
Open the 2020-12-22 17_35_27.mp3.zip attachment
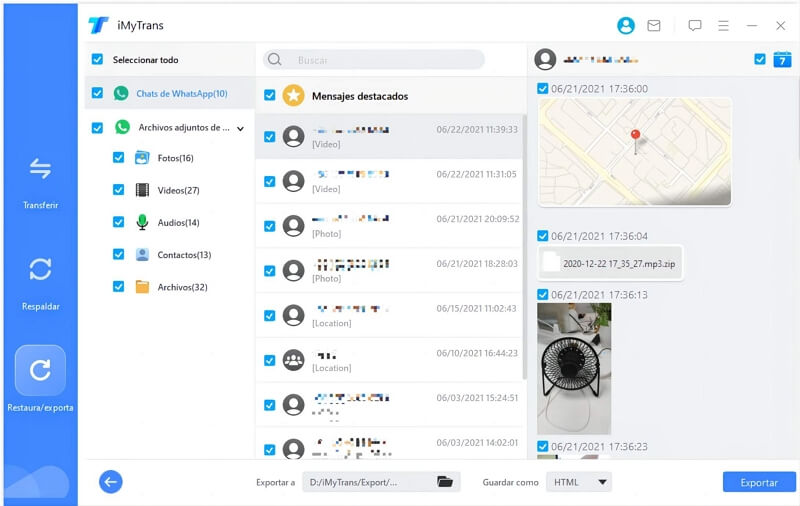pyautogui.click(x=610, y=263)
